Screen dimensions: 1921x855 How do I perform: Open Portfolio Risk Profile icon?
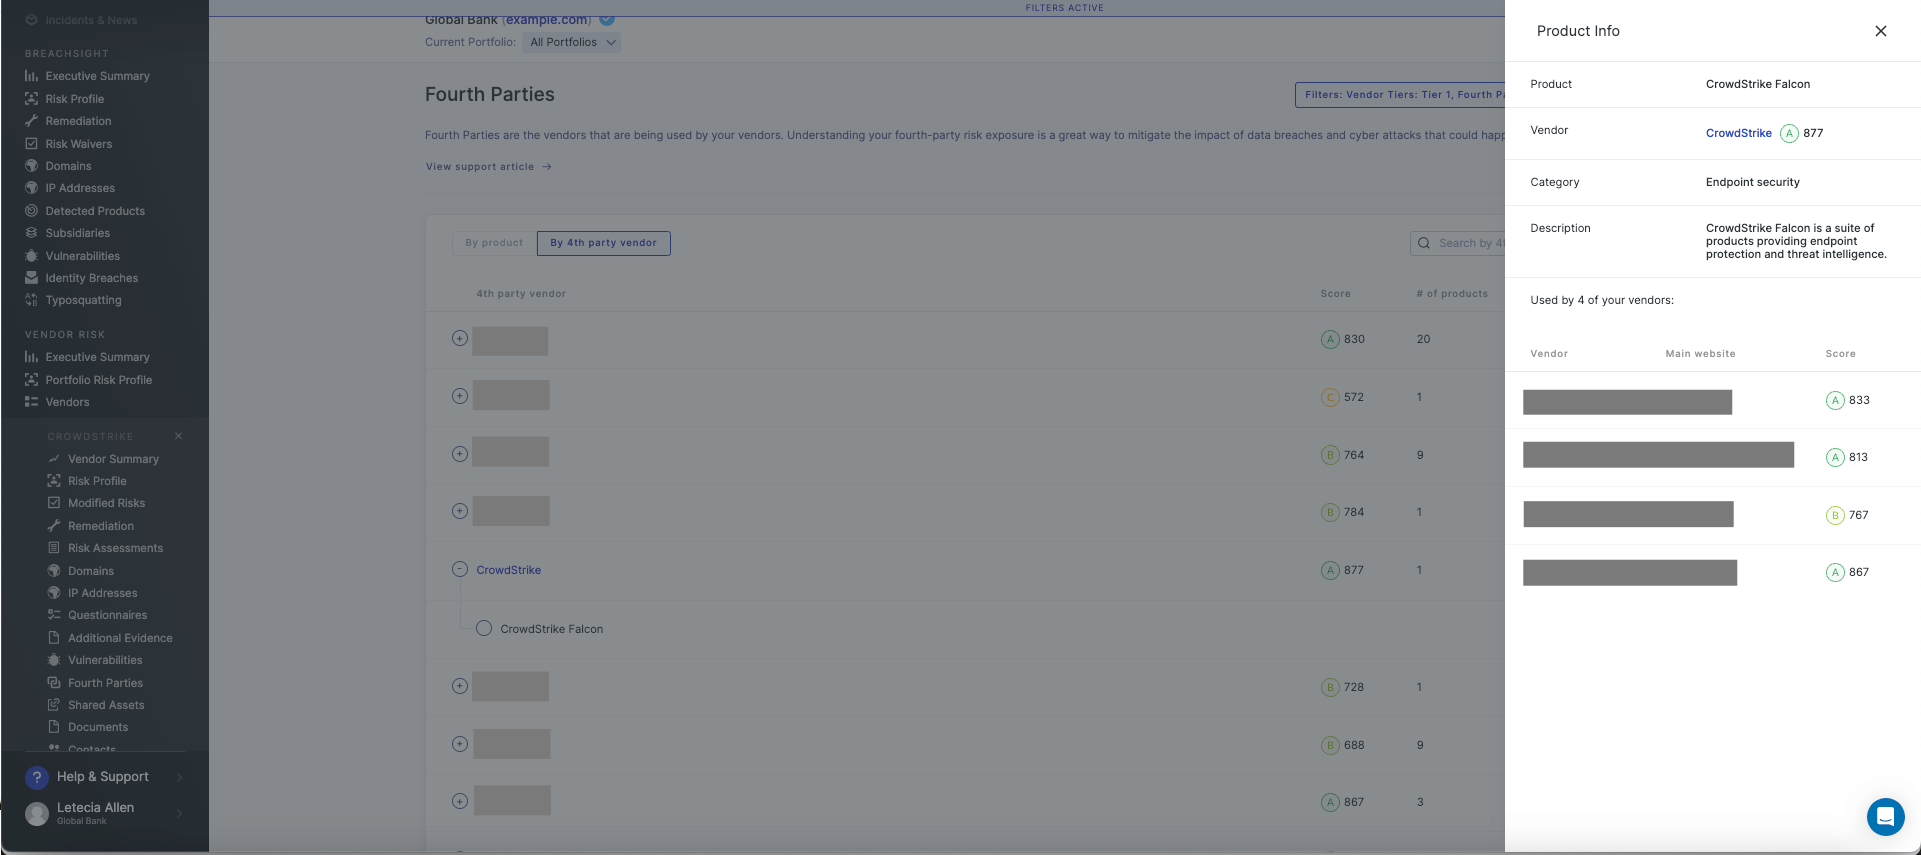pos(31,380)
